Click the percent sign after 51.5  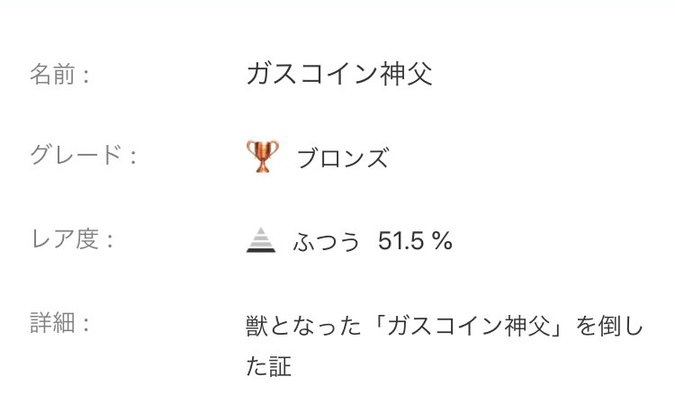point(442,241)
